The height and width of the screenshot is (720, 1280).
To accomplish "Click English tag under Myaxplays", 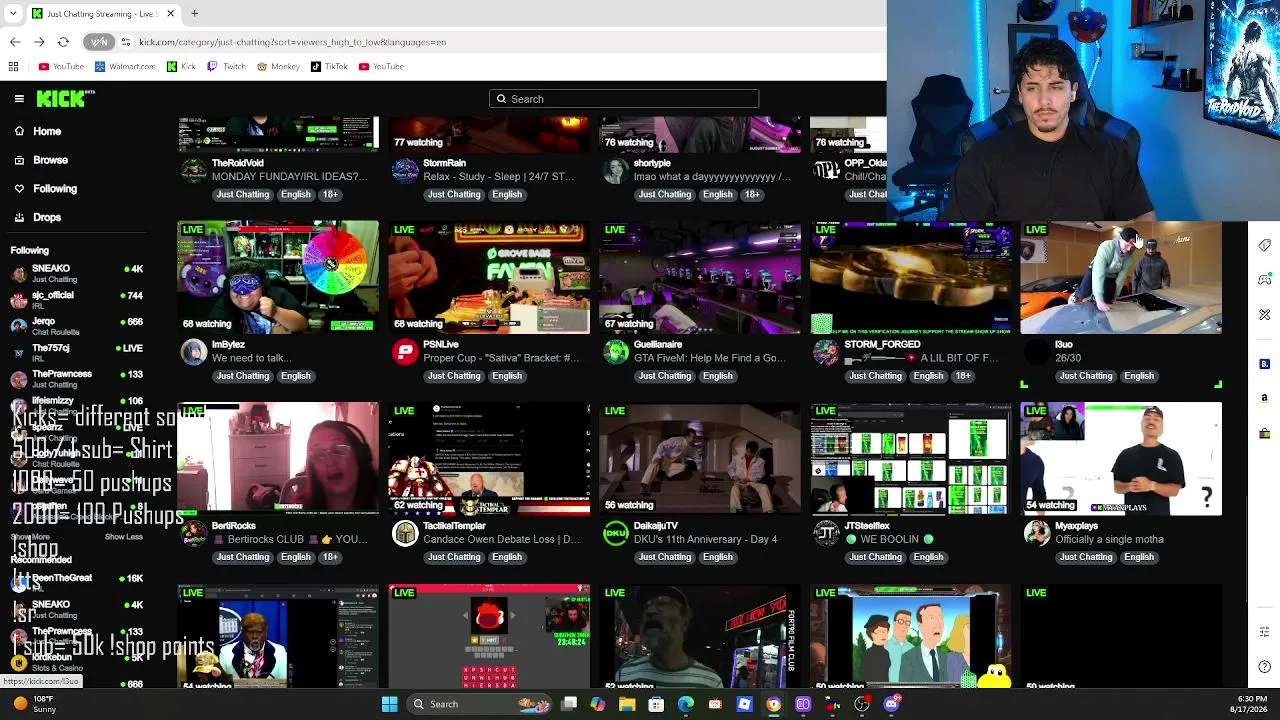I will pyautogui.click(x=1139, y=557).
